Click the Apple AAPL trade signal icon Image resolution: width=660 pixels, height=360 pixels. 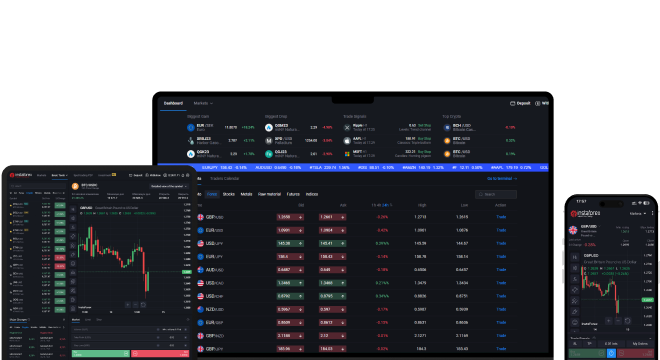347,141
